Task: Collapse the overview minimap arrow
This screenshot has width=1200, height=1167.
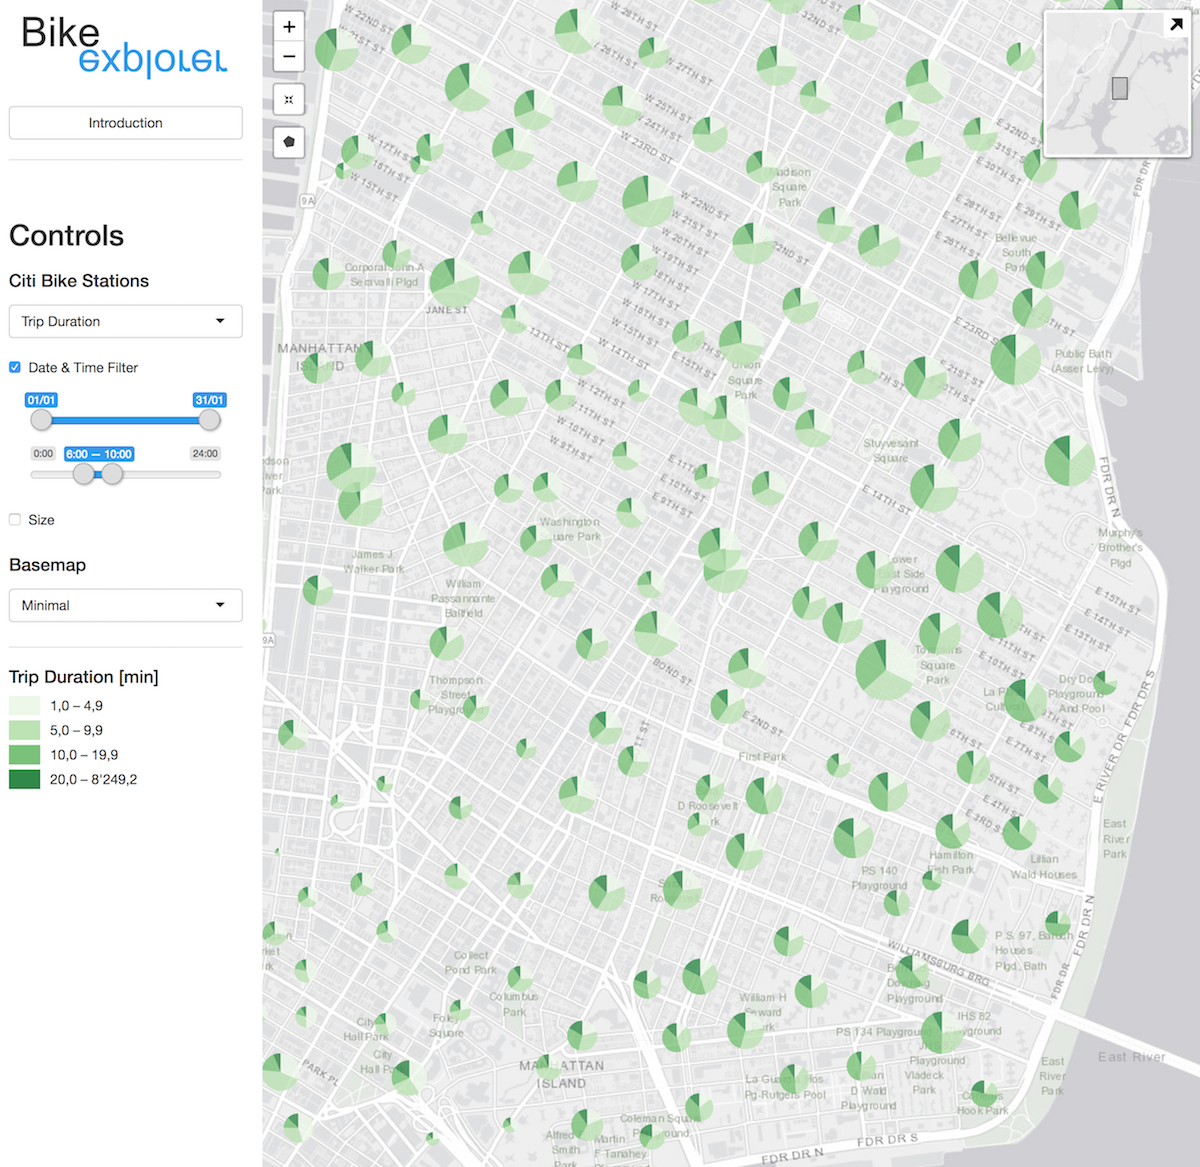Action: (1176, 25)
